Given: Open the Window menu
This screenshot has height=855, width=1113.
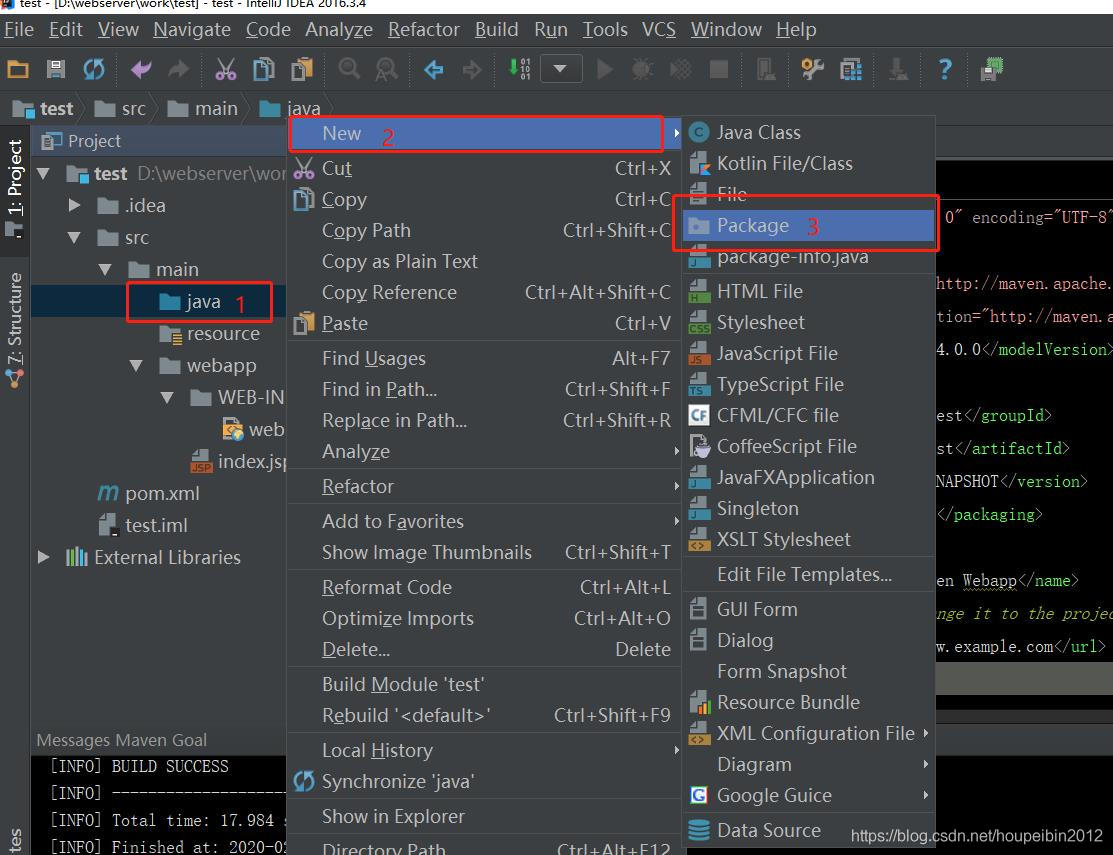Looking at the screenshot, I should 726,29.
